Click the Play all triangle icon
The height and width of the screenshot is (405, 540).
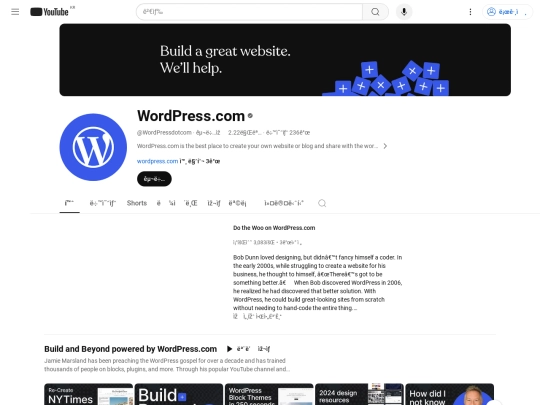click(229, 349)
